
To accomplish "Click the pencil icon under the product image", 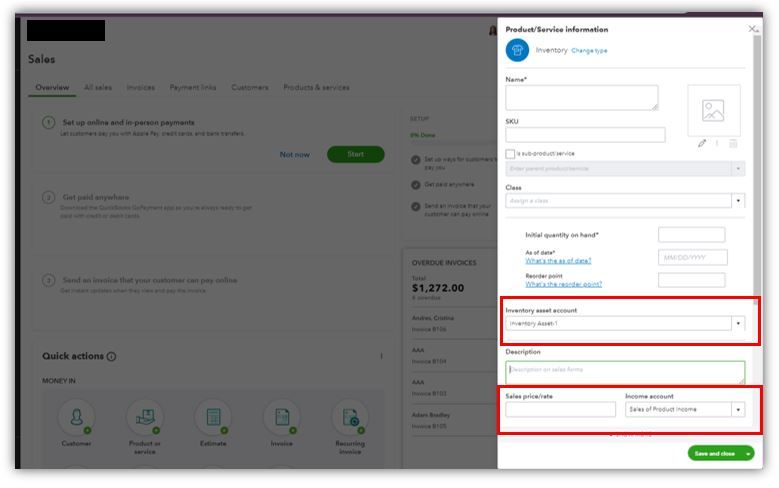I will (701, 144).
